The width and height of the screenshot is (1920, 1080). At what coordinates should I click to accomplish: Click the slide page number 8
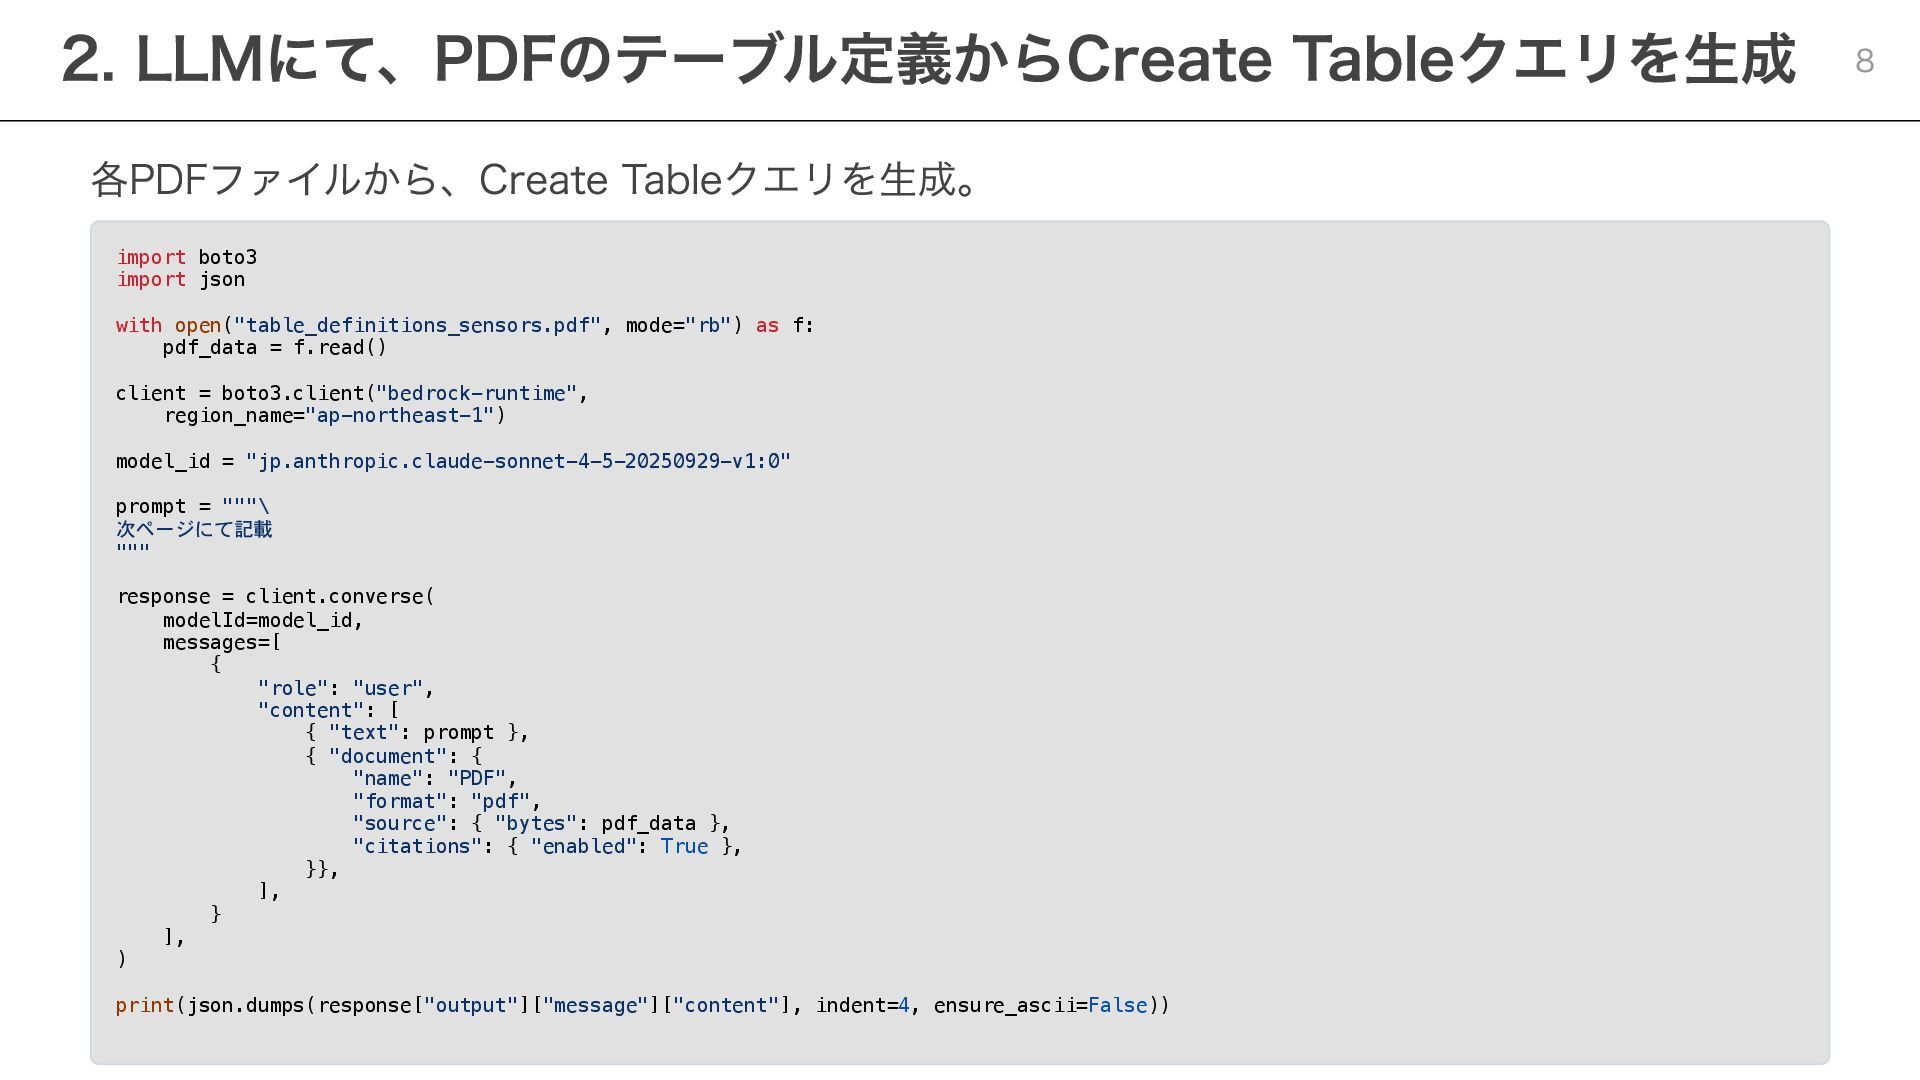1864,61
